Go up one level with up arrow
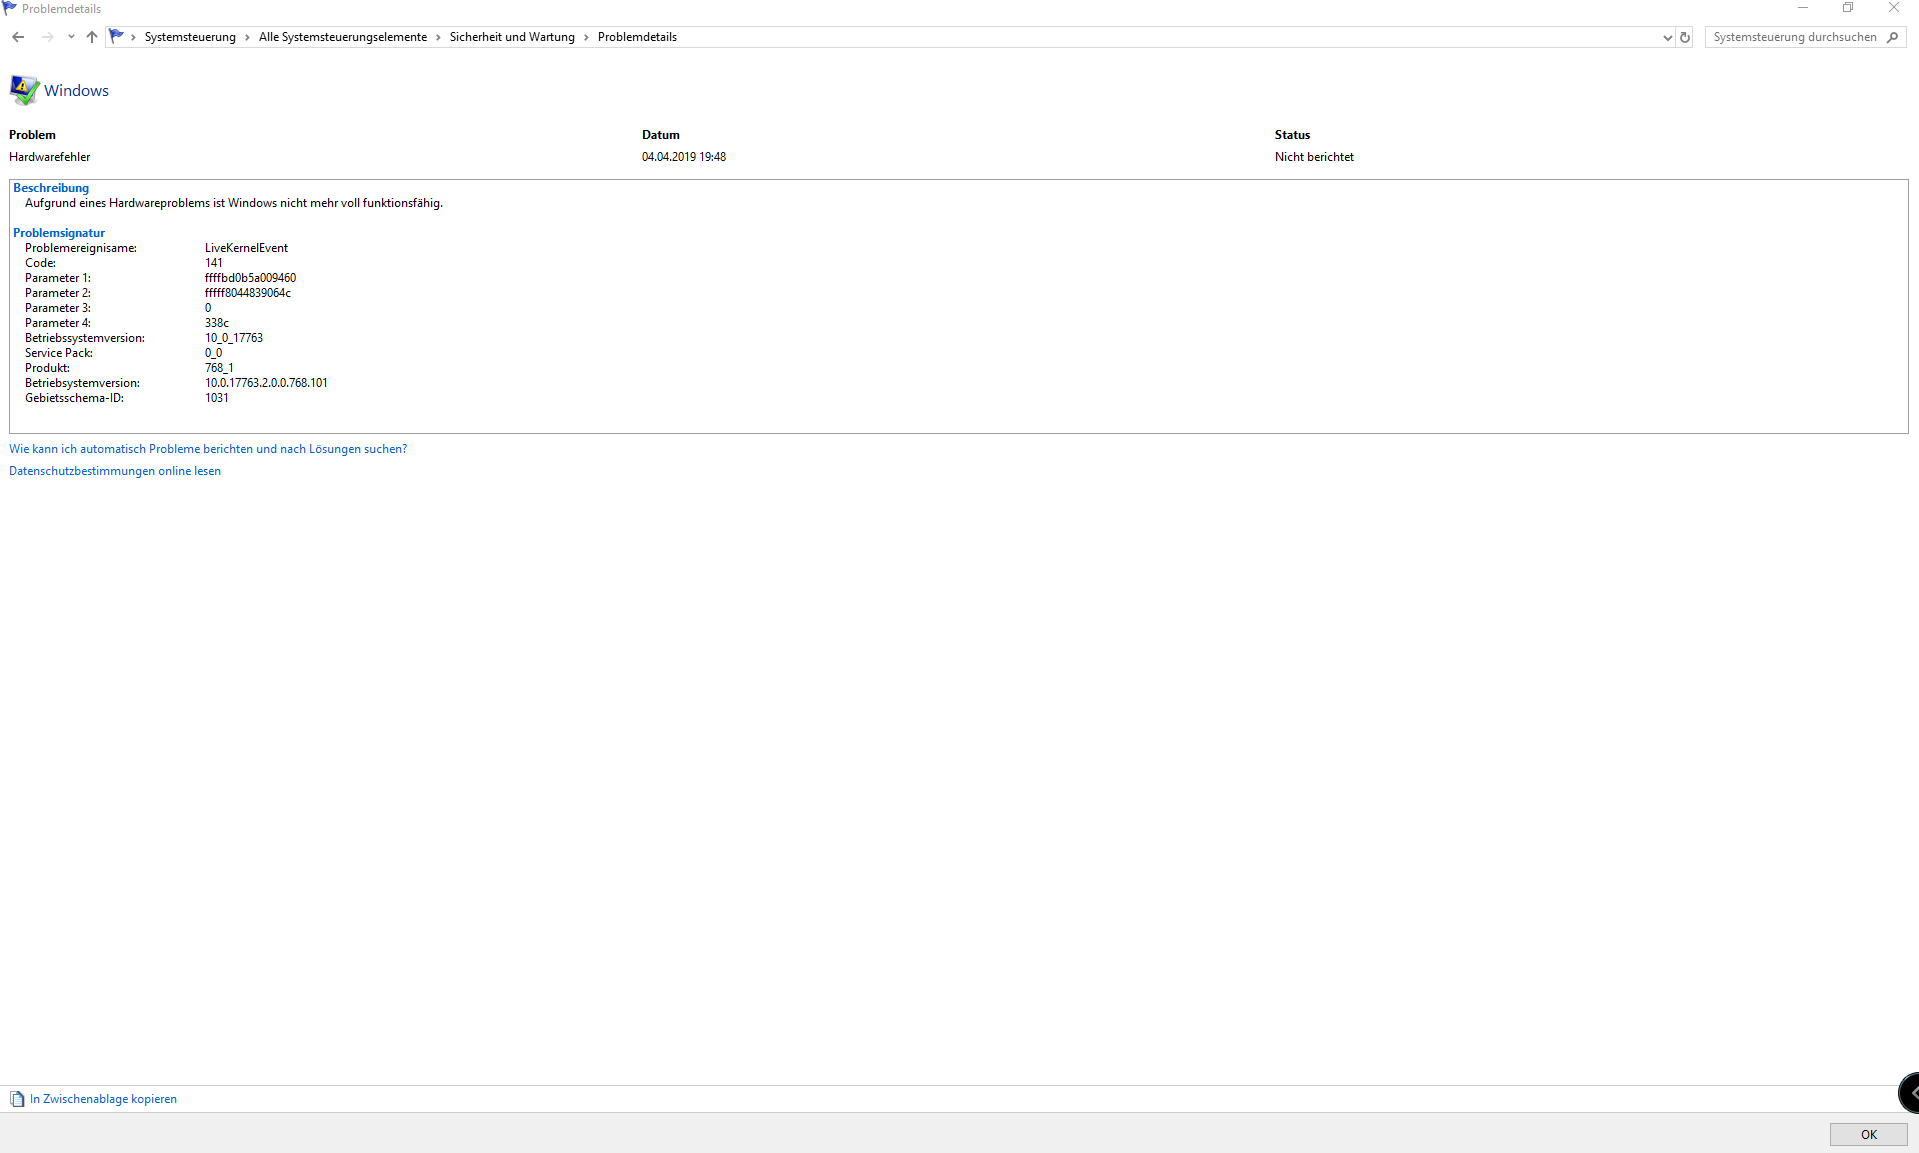Screen dimensions: 1919x1153 [x=92, y=37]
